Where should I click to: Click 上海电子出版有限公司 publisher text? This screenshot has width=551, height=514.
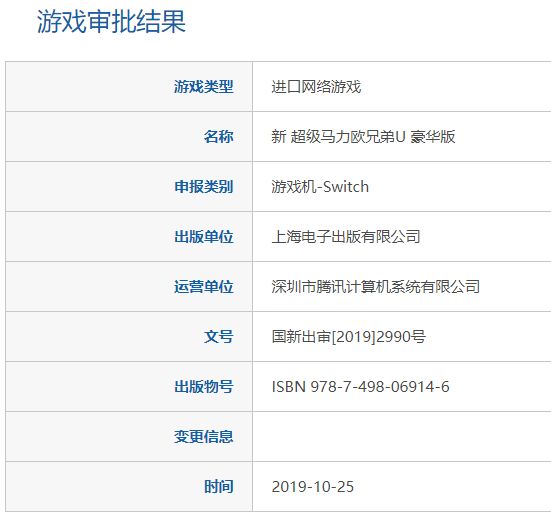pyautogui.click(x=346, y=236)
